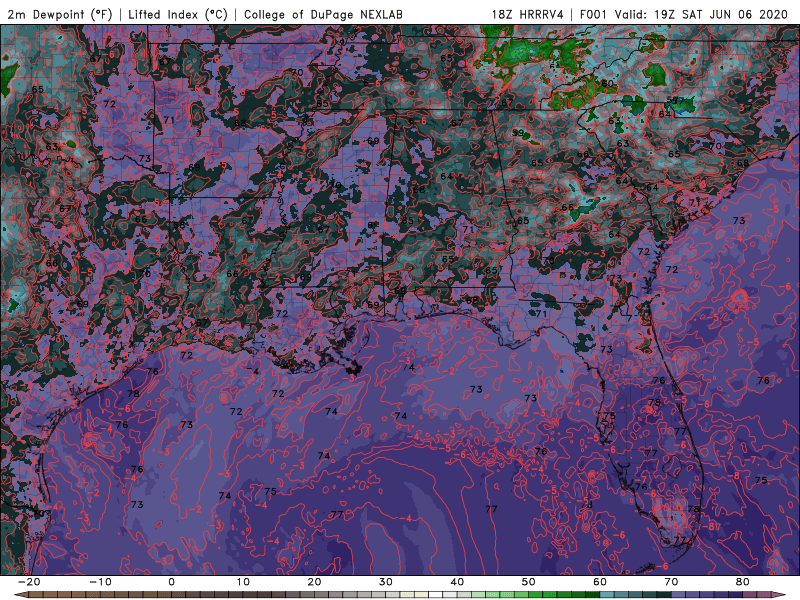Click the "College of DuPage NEXLAB" label

(x=323, y=14)
